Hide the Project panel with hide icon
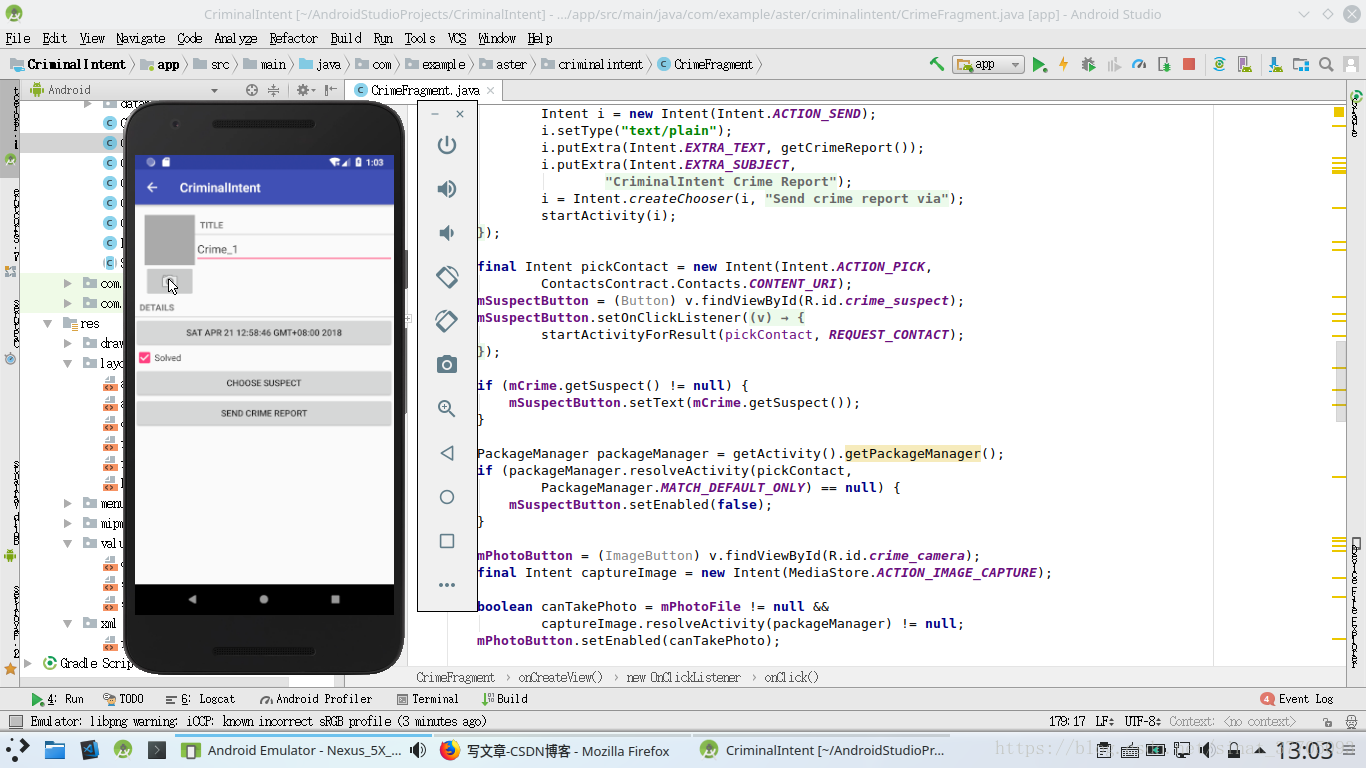 330,90
